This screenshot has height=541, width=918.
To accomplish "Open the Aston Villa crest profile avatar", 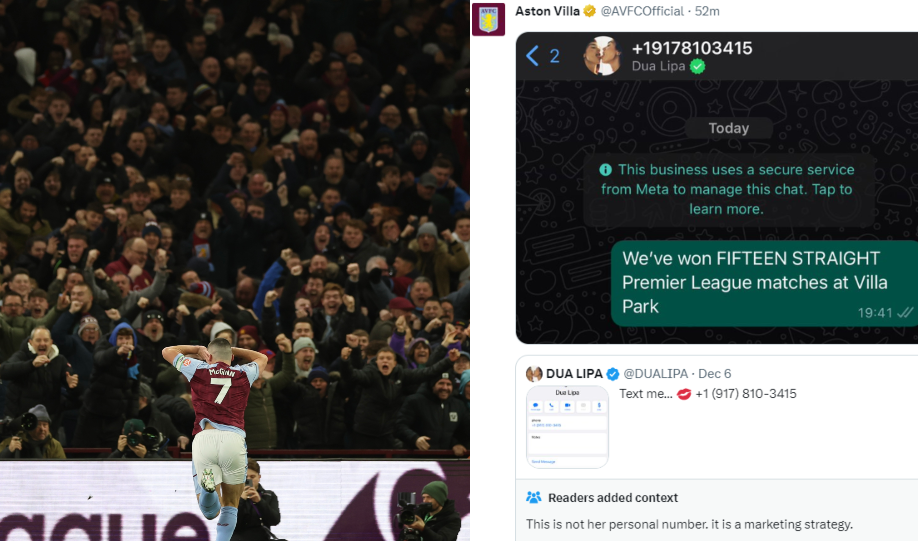I will (x=488, y=19).
